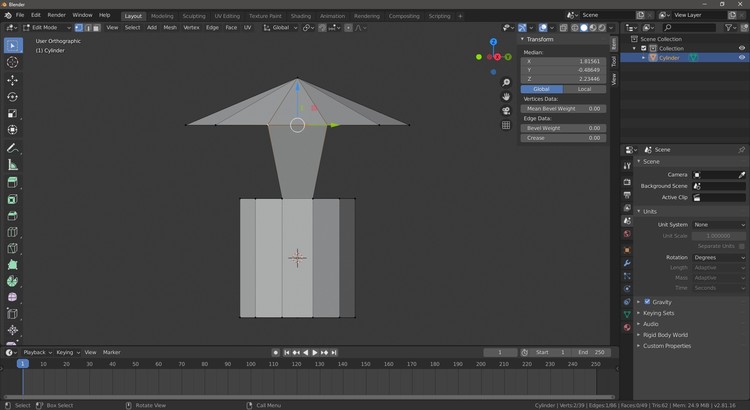Image resolution: width=750 pixels, height=410 pixels.
Task: Toggle camera view in viewport gizmo
Action: click(x=507, y=110)
